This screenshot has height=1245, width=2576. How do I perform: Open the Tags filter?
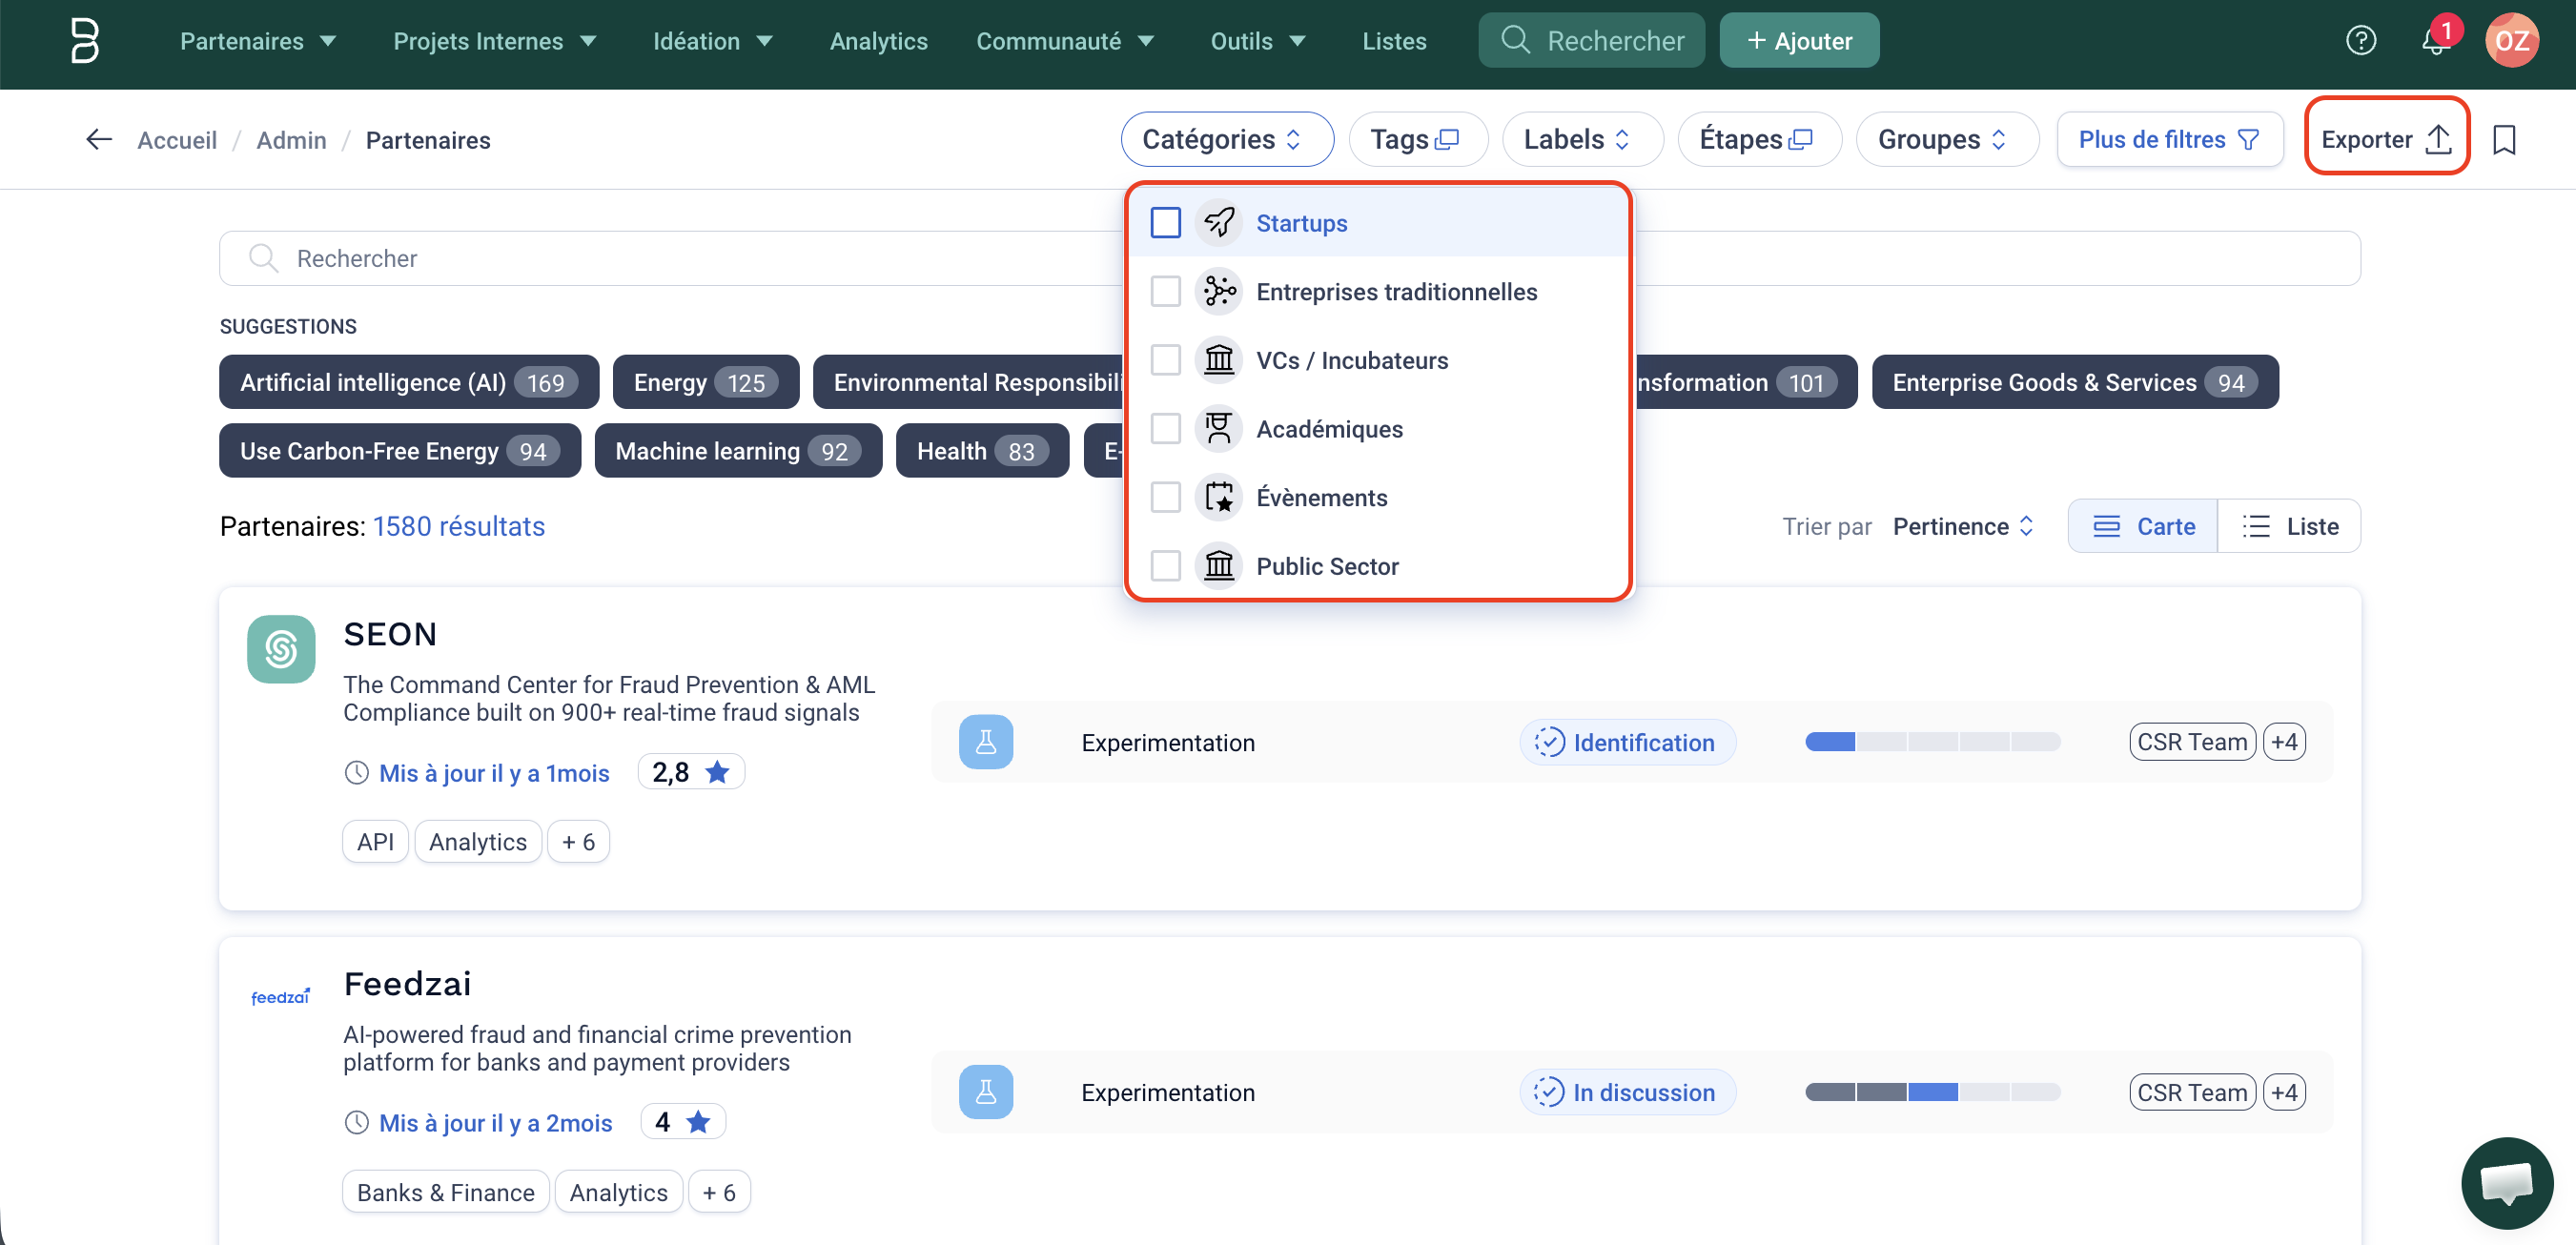(1418, 139)
